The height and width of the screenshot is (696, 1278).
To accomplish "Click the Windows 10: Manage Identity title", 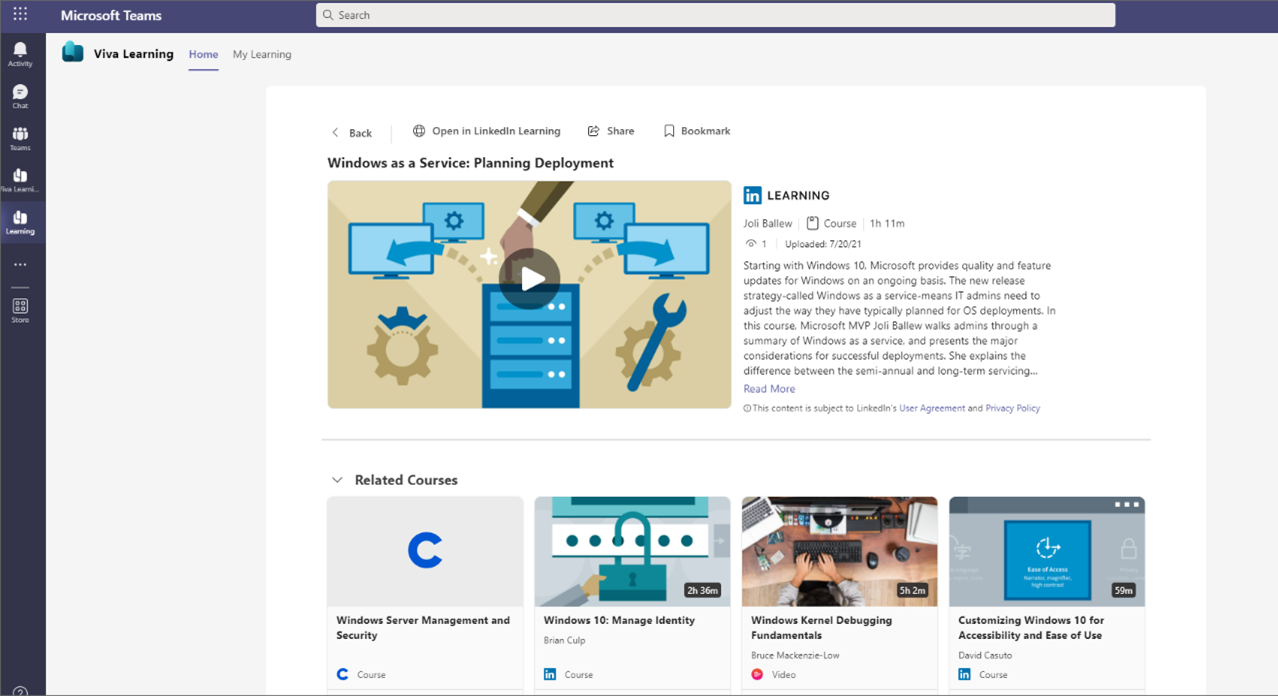I will point(619,620).
